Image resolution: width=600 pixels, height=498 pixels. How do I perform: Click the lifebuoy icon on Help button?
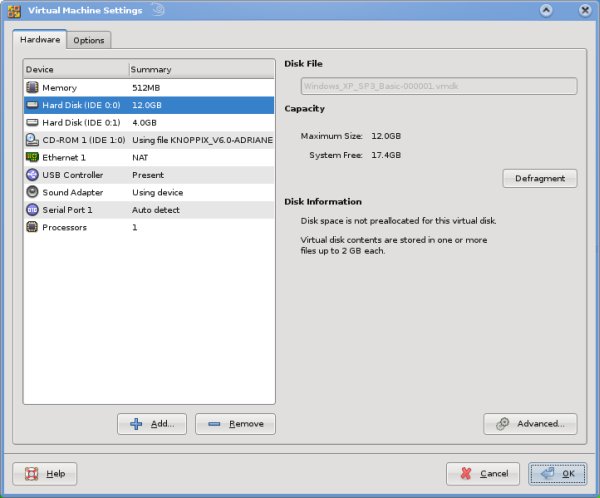[31, 474]
